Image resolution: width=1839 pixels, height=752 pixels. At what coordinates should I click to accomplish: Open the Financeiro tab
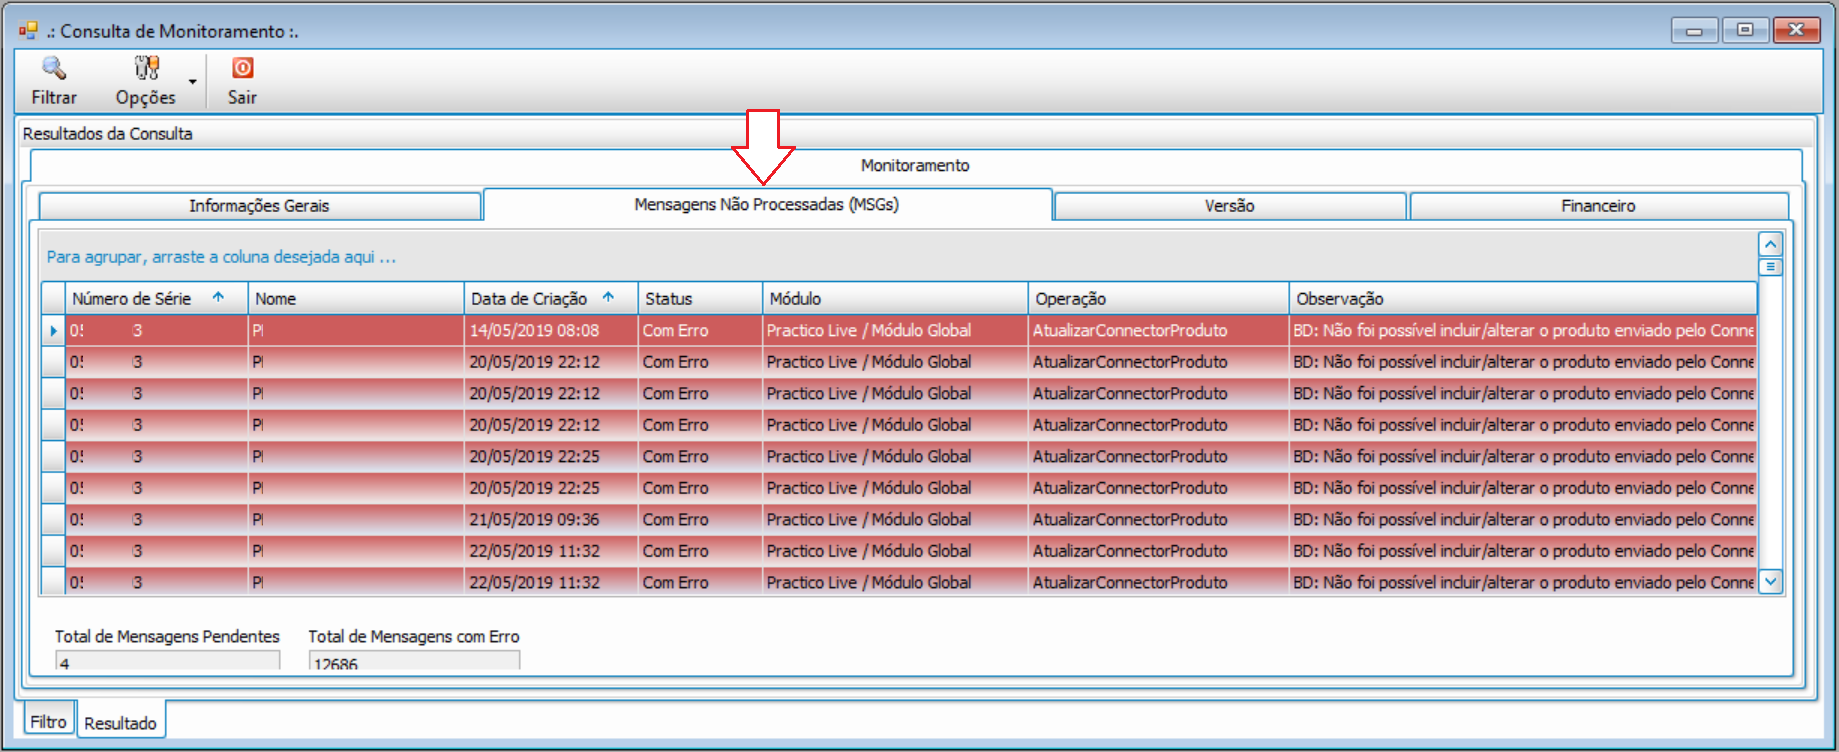pos(1598,206)
